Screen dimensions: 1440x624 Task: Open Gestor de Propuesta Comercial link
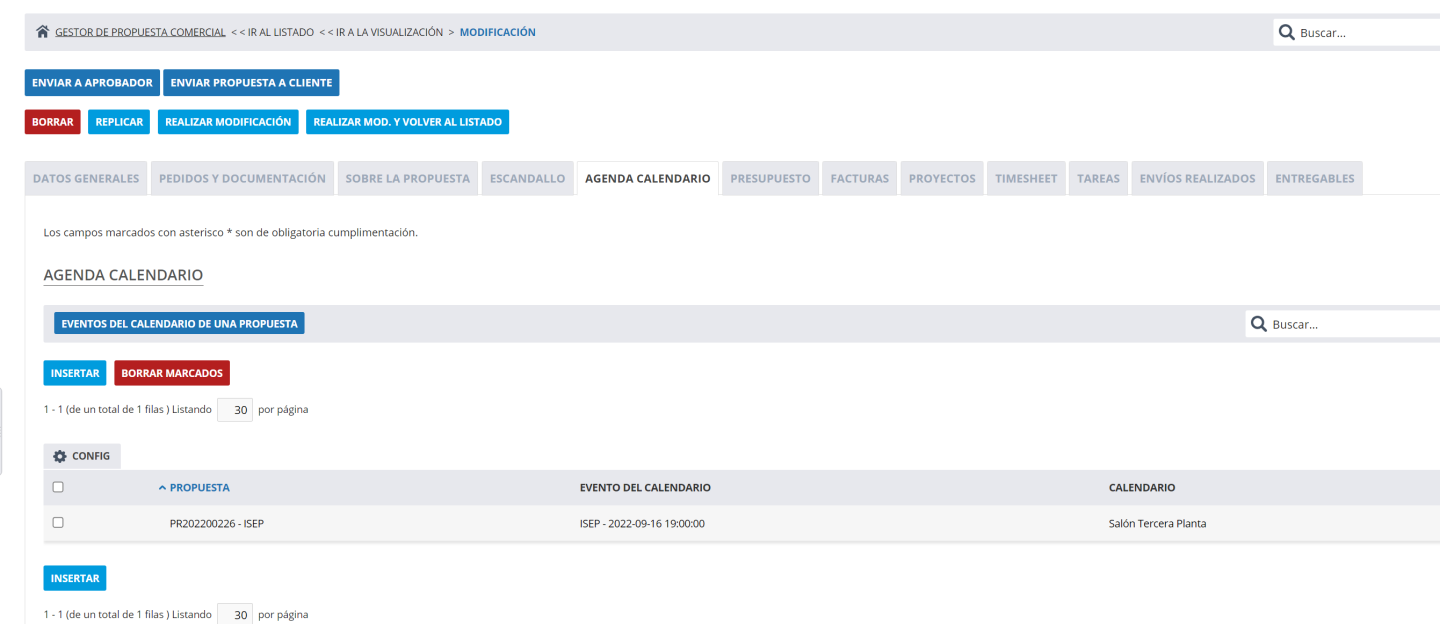pyautogui.click(x=140, y=32)
